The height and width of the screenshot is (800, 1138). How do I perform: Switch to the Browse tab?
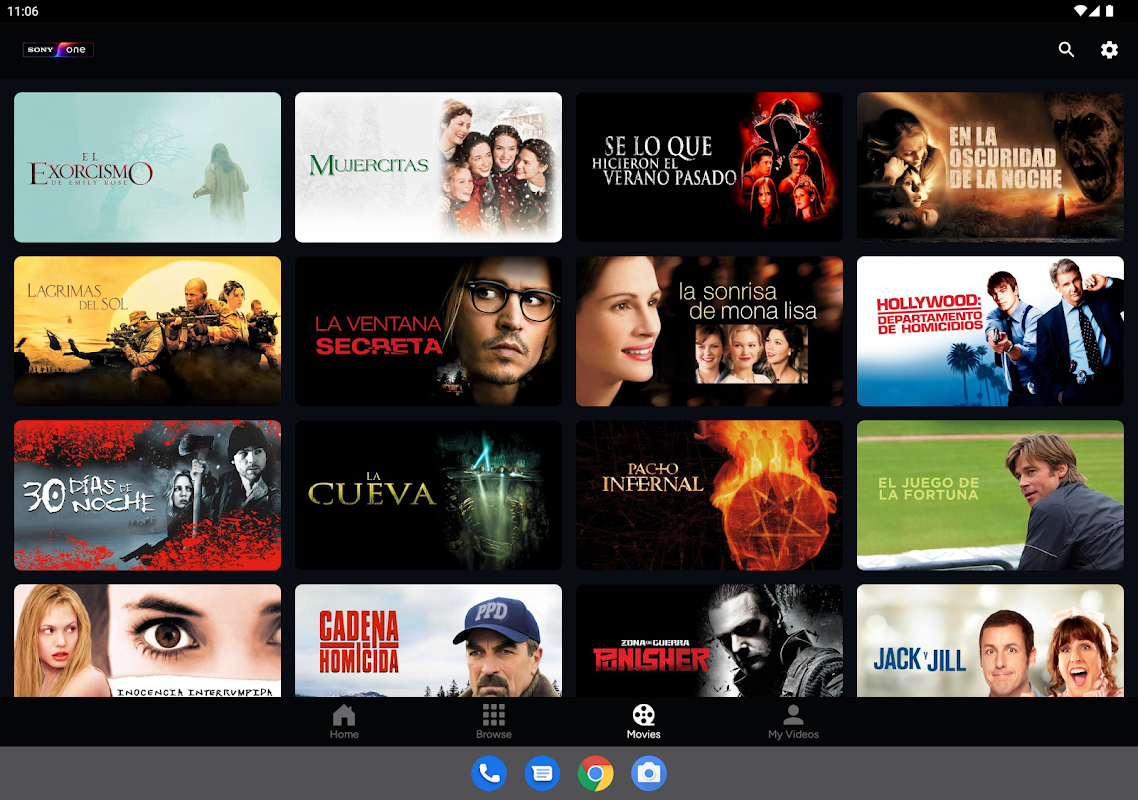pyautogui.click(x=494, y=722)
